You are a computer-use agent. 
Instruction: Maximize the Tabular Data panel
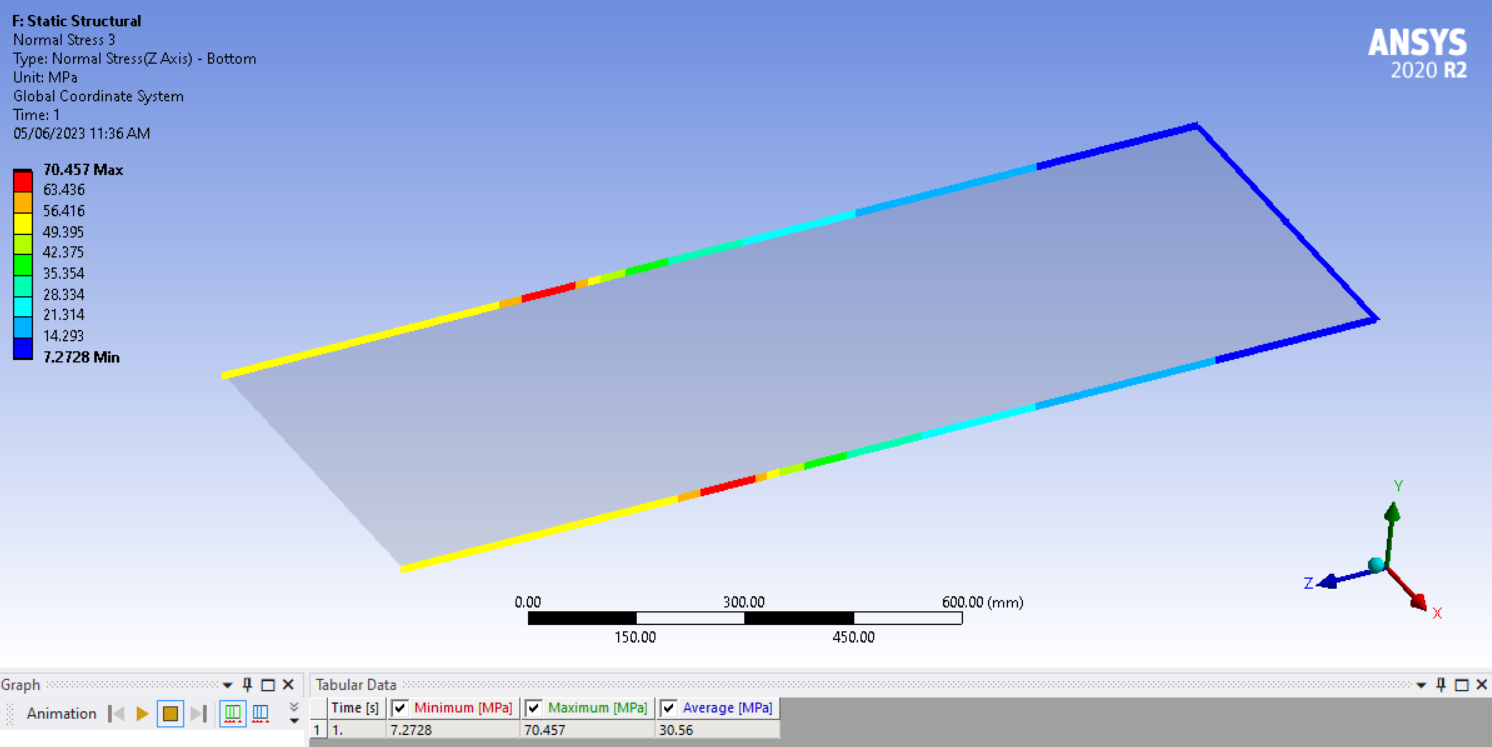point(1462,685)
